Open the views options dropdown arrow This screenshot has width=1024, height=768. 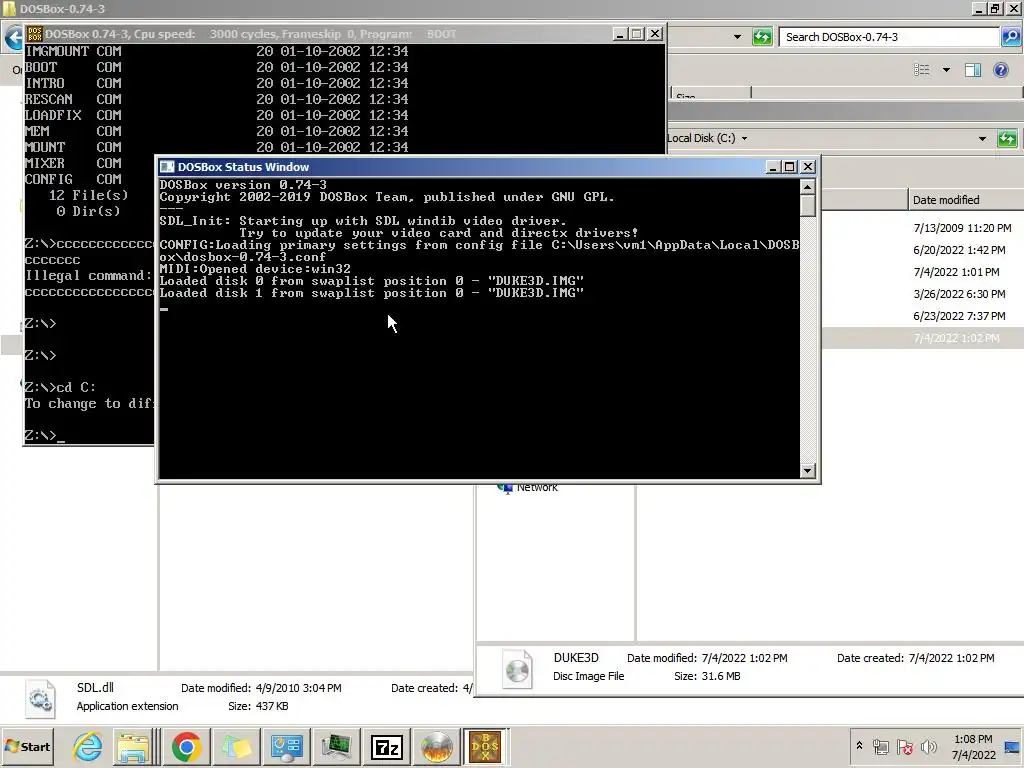pos(946,70)
